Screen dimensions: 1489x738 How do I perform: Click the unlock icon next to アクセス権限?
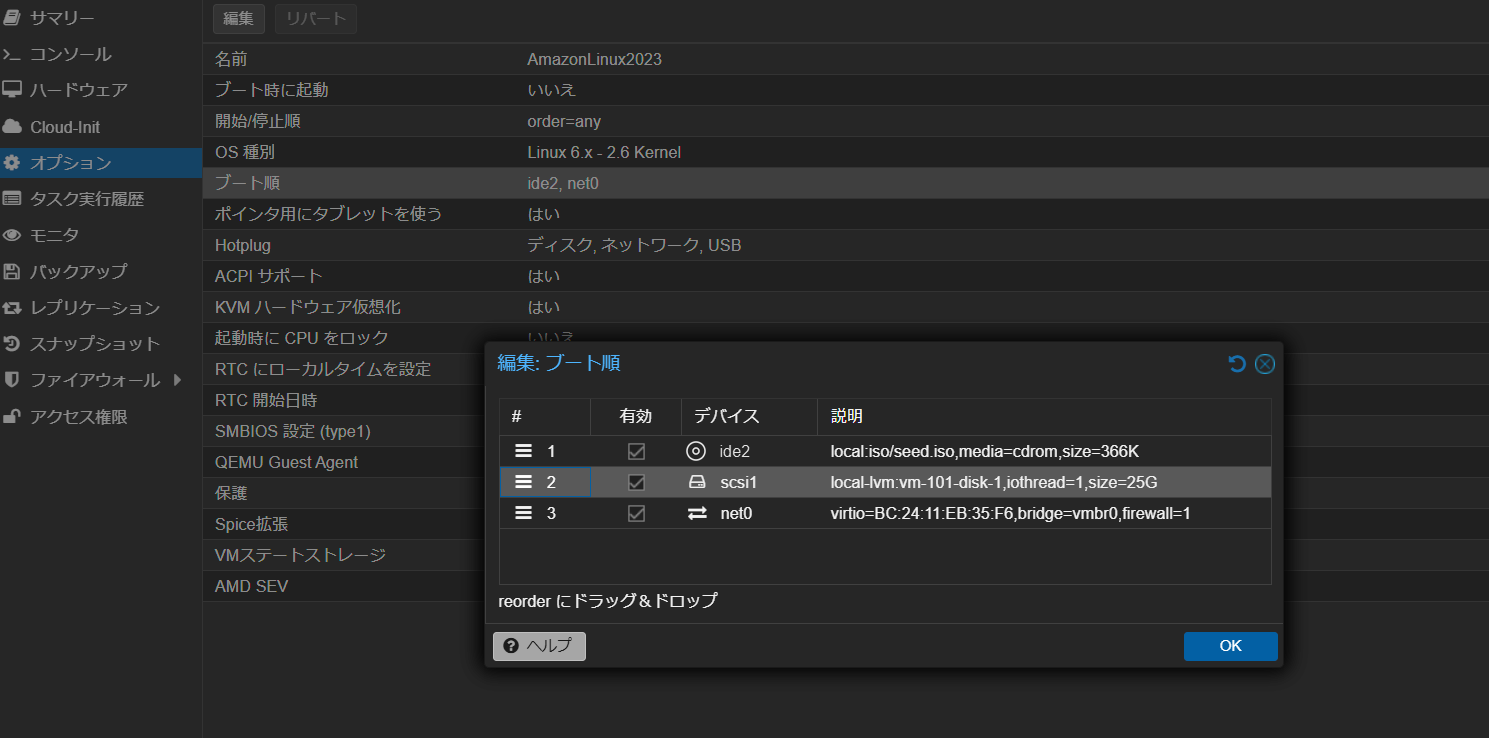[x=12, y=416]
